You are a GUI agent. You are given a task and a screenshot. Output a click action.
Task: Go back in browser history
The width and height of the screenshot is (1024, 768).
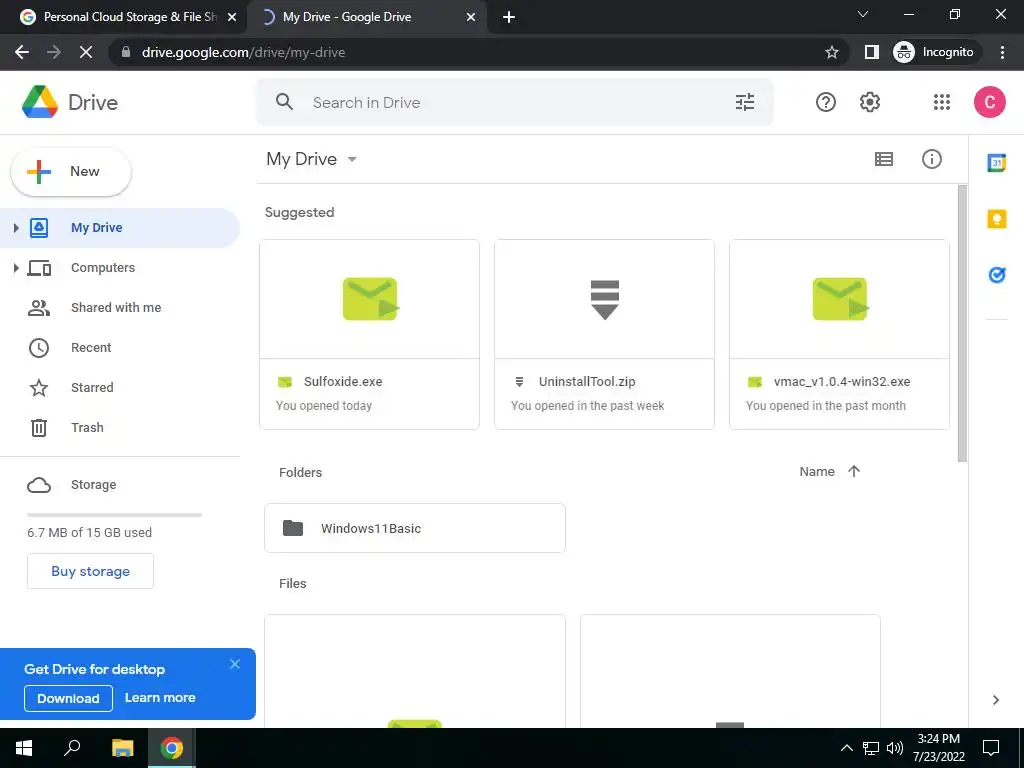coord(22,52)
